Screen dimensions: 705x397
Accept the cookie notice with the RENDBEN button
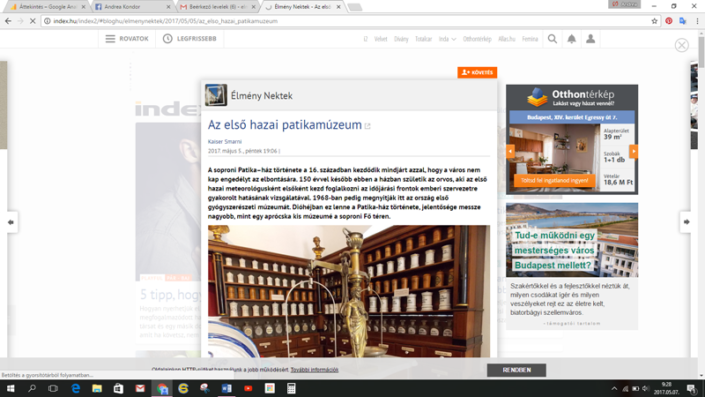[517, 370]
